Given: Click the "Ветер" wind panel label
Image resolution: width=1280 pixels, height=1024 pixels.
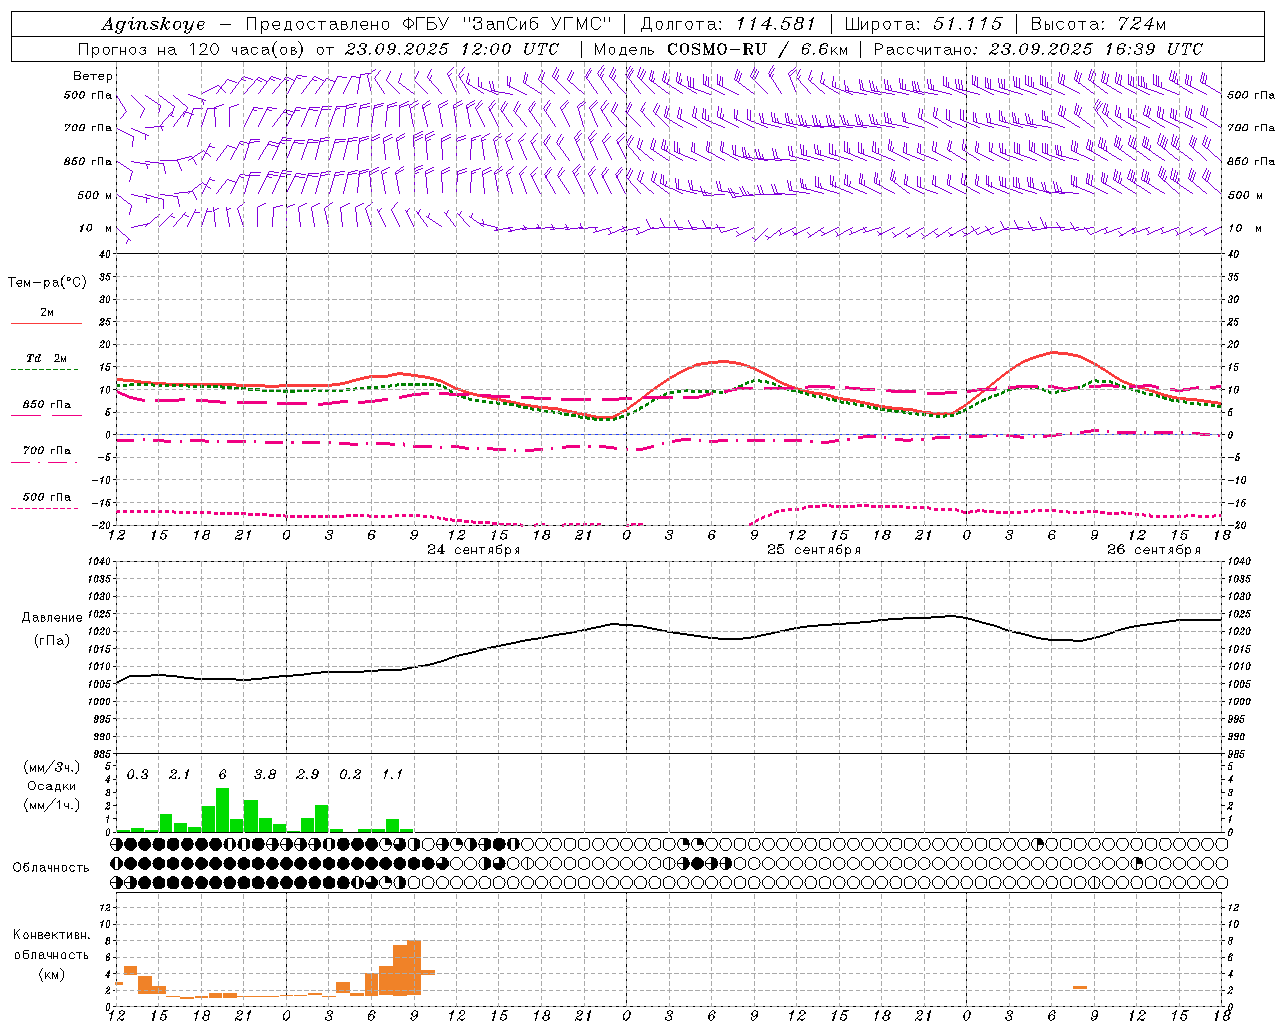Looking at the screenshot, I should [x=93, y=76].
